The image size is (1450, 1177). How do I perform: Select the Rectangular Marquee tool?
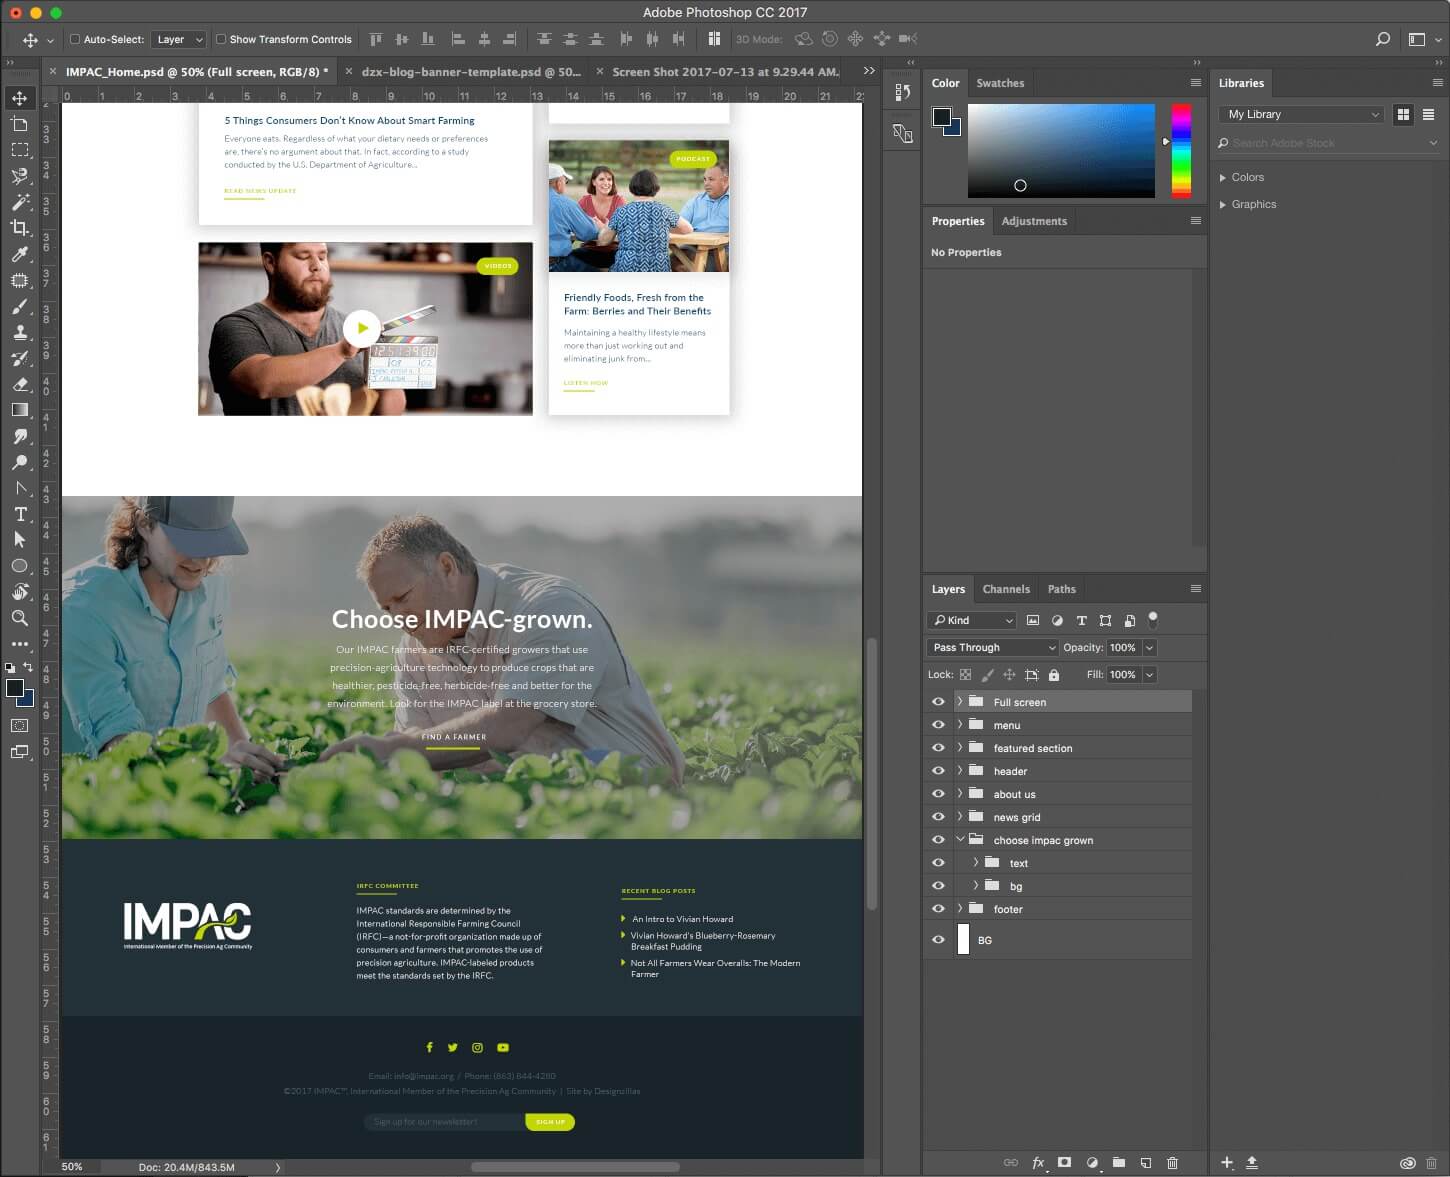(20, 150)
